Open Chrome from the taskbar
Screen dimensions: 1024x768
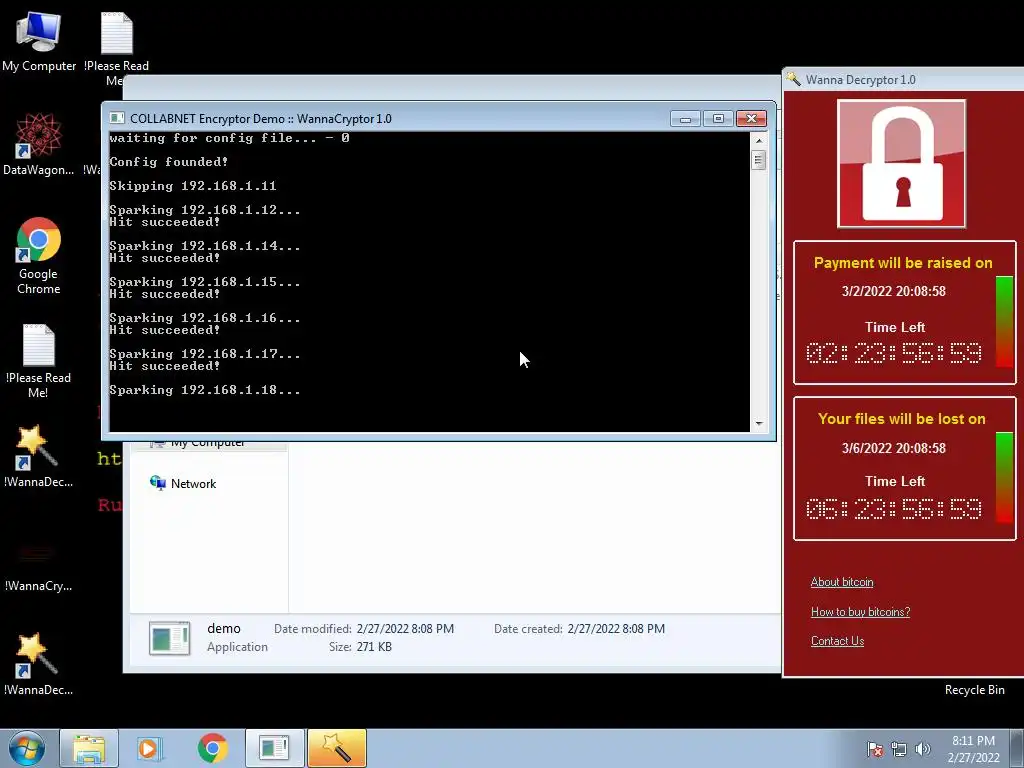(x=212, y=748)
